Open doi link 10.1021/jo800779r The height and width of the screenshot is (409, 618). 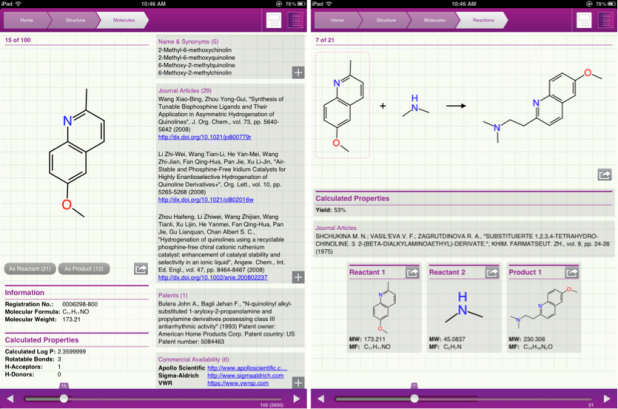(205, 137)
